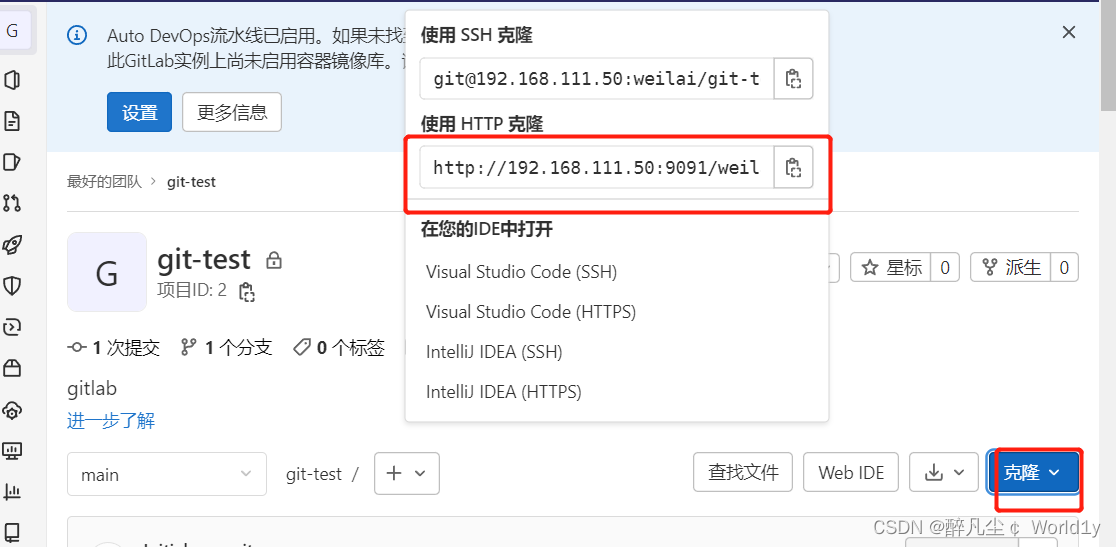
Task: Open the wiki sidebar icon
Action: pos(12,532)
